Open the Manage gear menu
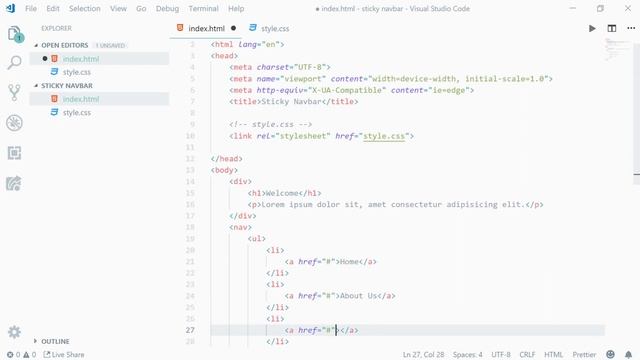 click(14, 332)
